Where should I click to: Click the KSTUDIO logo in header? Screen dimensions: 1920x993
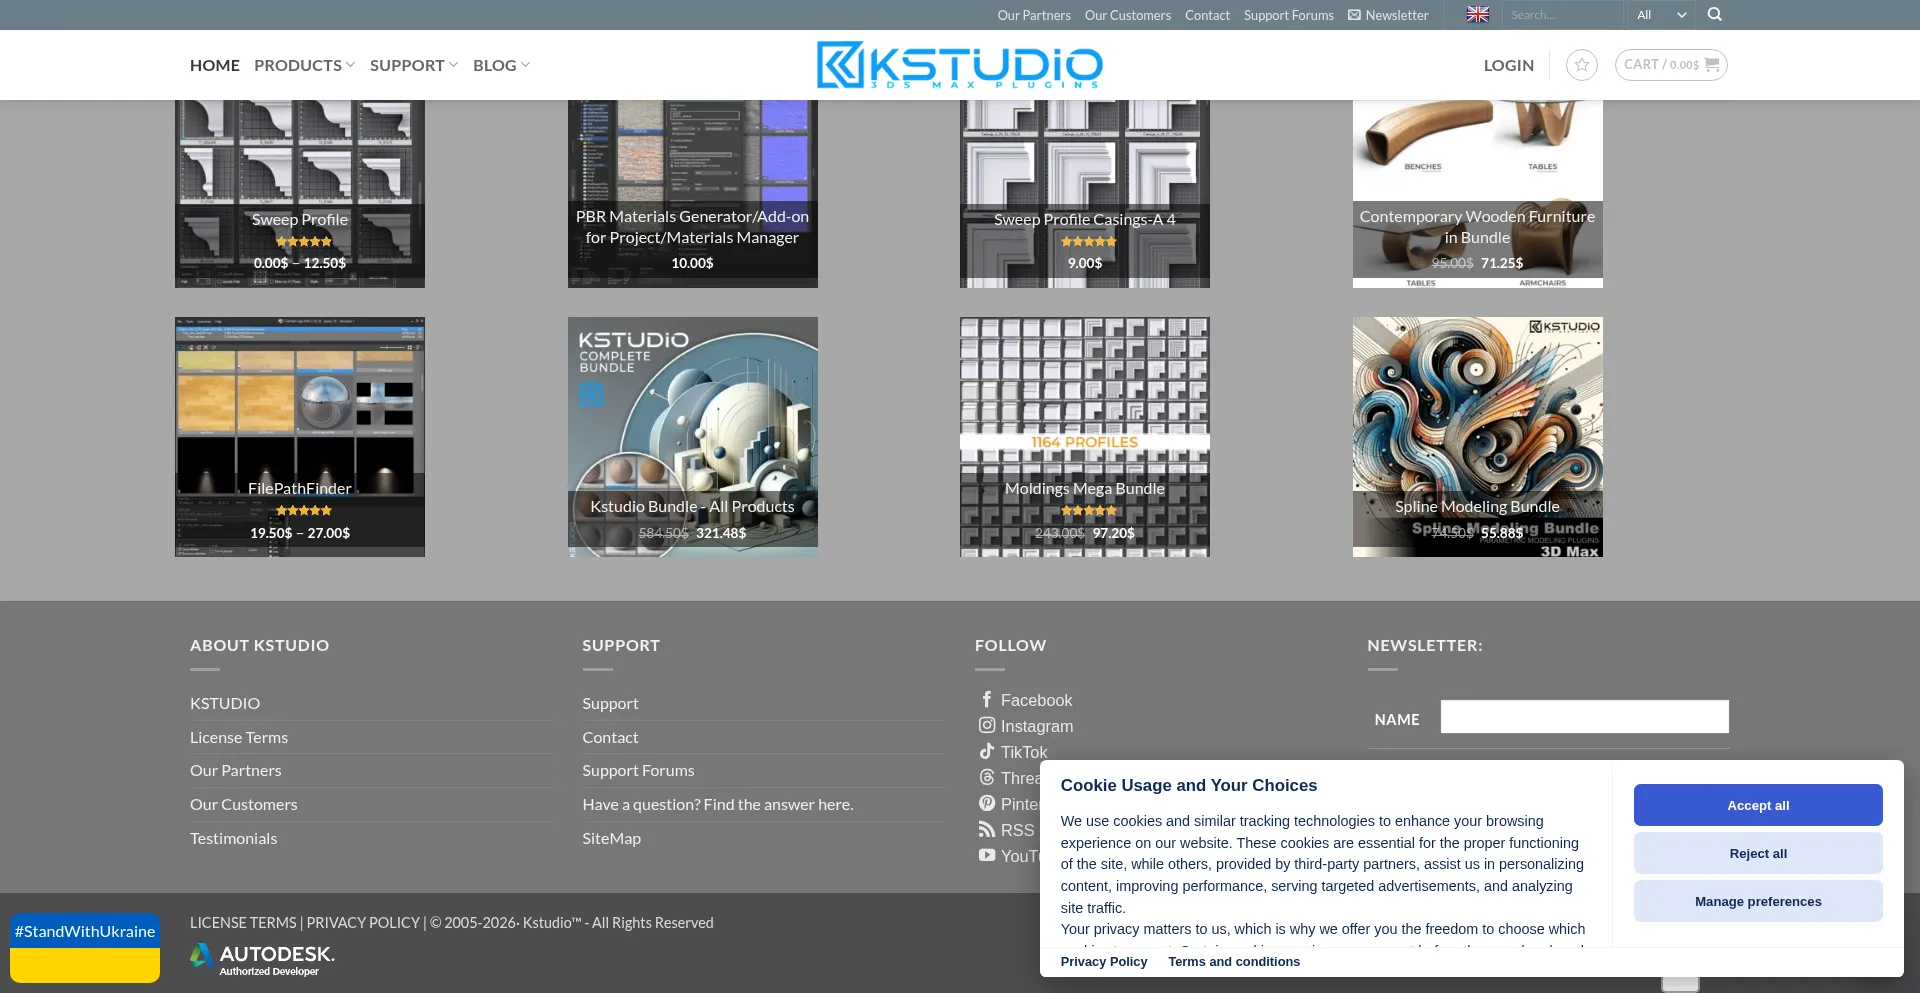(x=959, y=65)
